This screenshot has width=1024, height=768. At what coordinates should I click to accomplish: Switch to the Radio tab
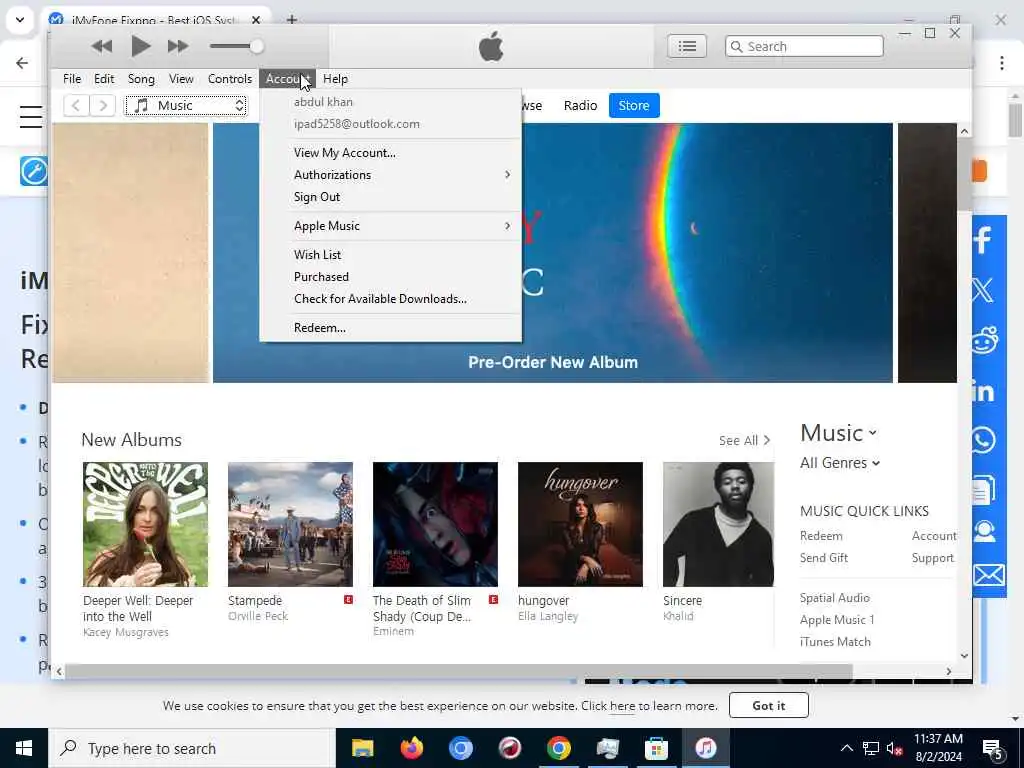[580, 105]
